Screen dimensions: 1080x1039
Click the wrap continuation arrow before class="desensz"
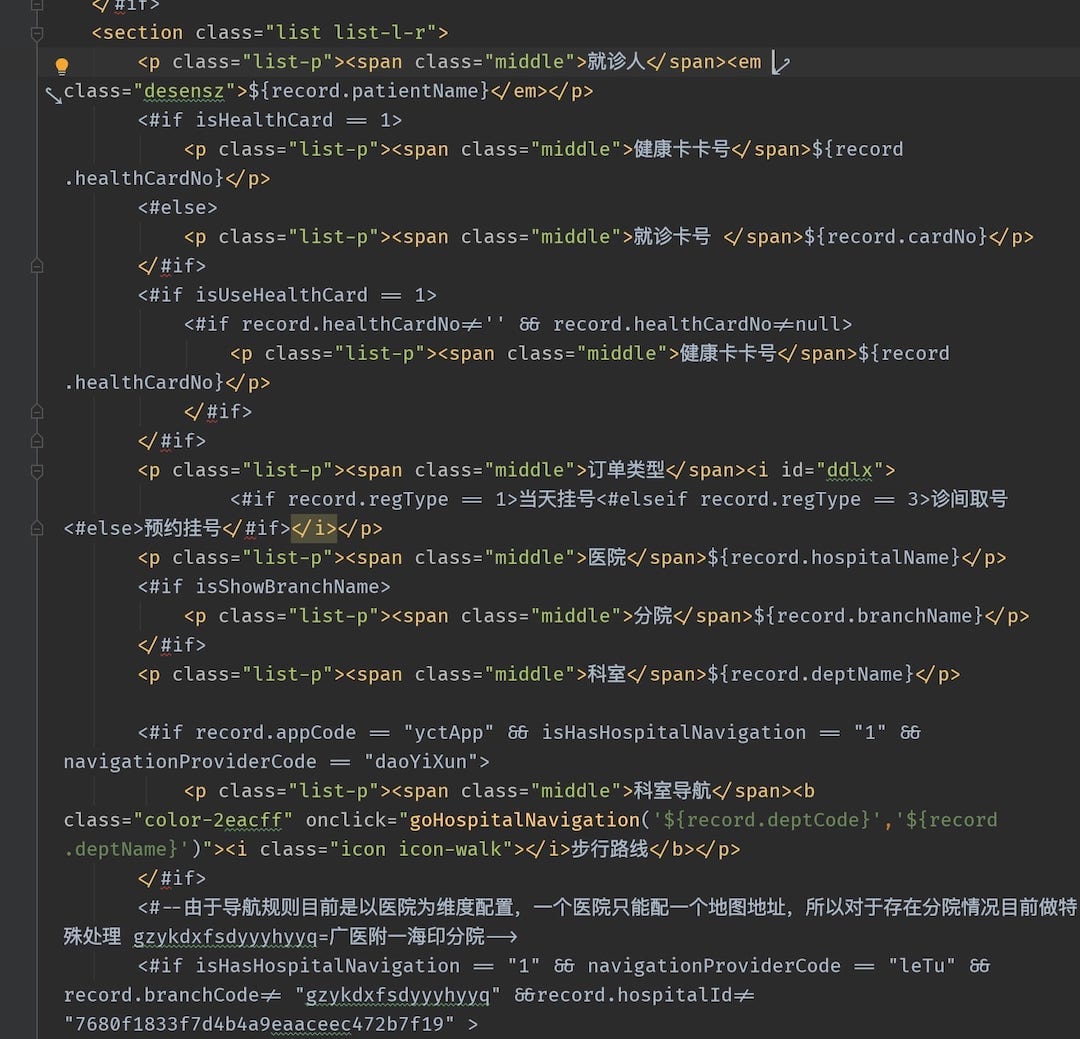tap(55, 95)
